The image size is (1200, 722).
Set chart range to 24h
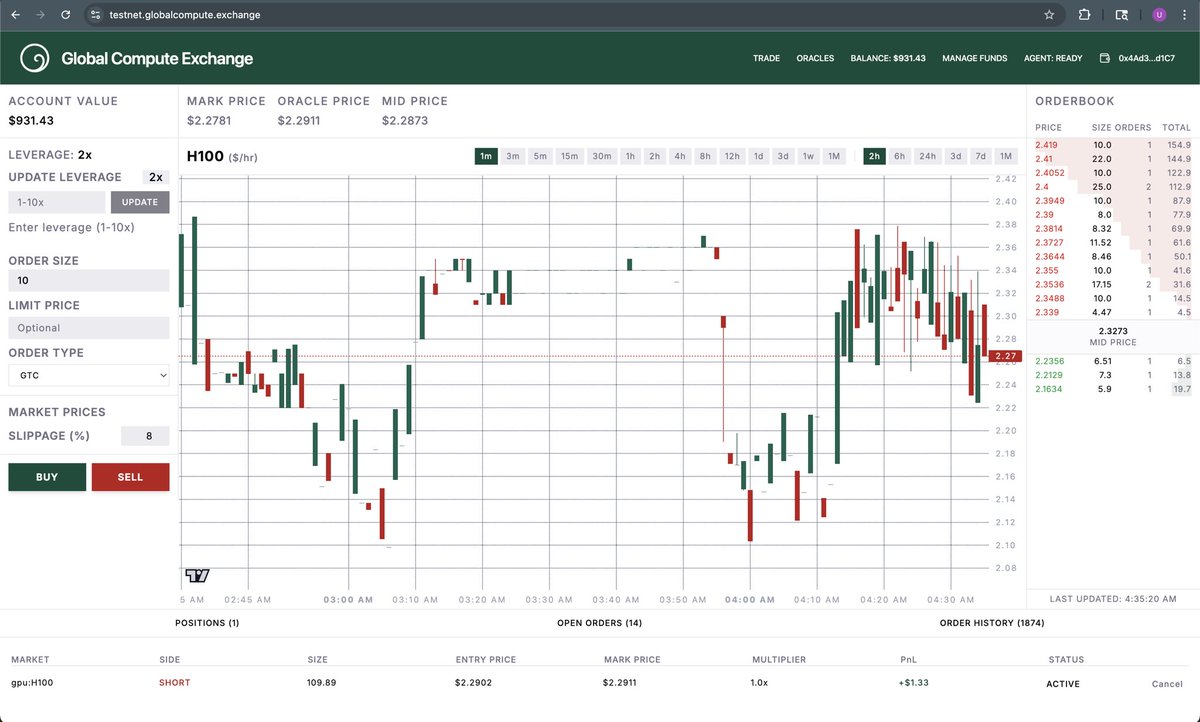[x=928, y=156]
